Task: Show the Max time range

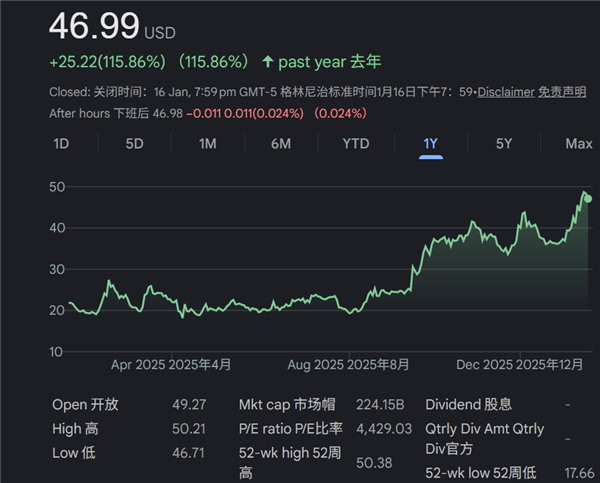Action: (x=578, y=144)
